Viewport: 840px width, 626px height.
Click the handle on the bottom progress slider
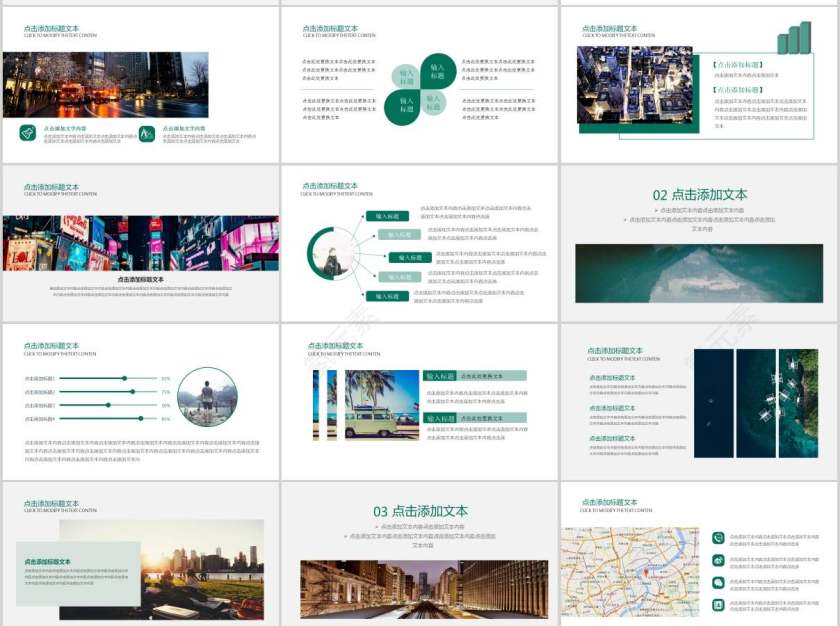coord(141,418)
